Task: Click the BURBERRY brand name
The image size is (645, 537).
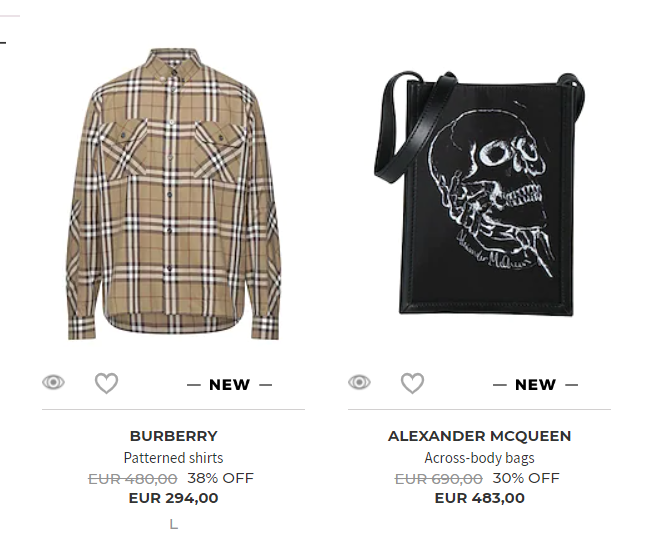Action: pyautogui.click(x=173, y=436)
